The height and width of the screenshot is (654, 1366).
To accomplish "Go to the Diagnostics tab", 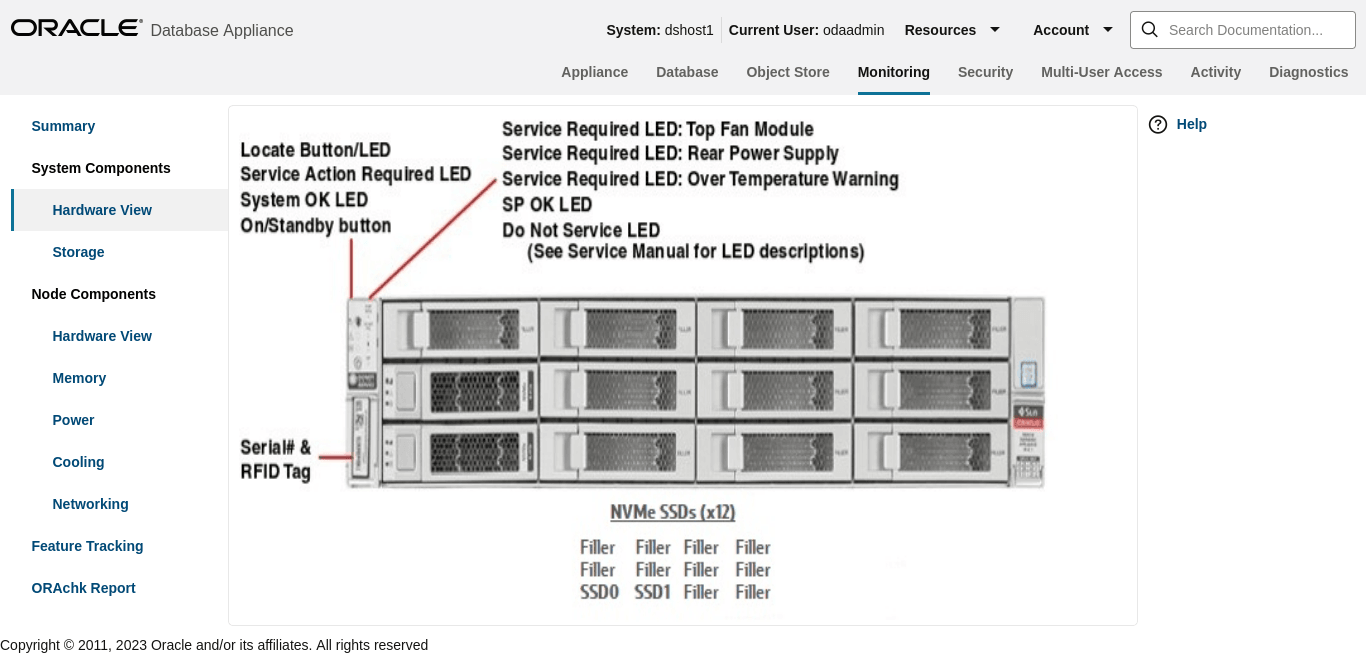I will pyautogui.click(x=1308, y=72).
